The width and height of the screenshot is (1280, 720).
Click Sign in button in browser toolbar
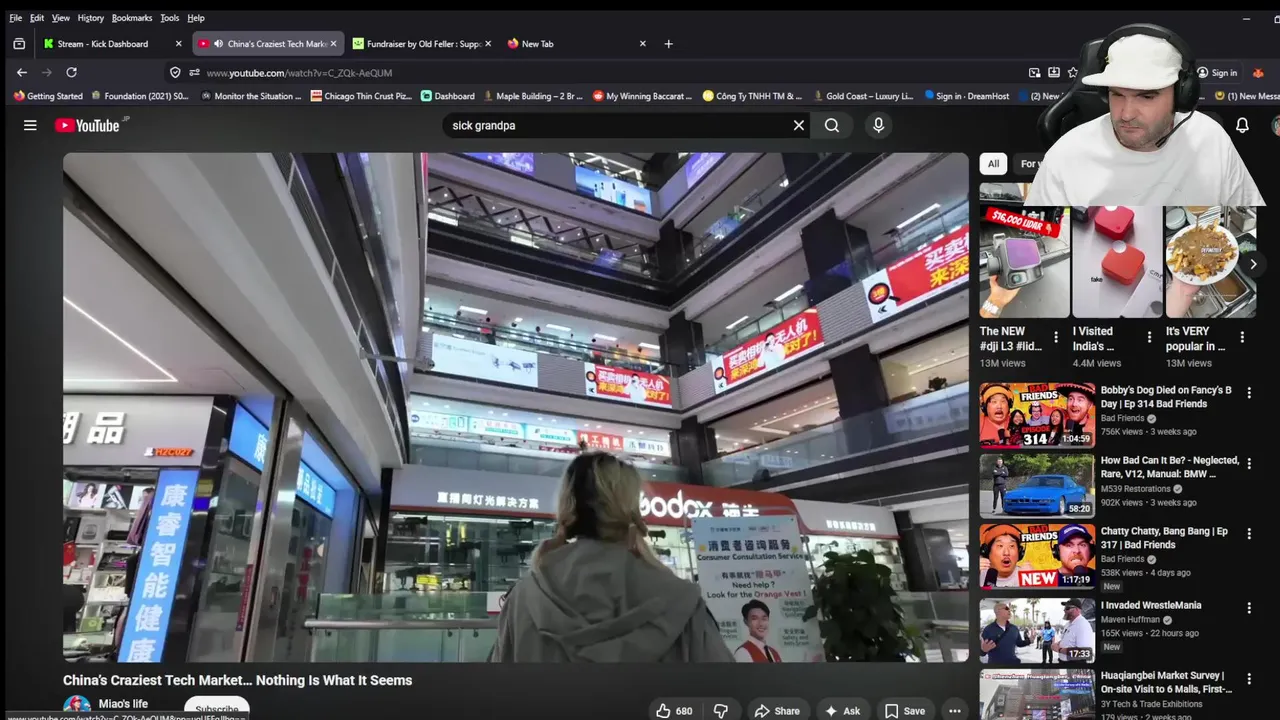[1217, 72]
